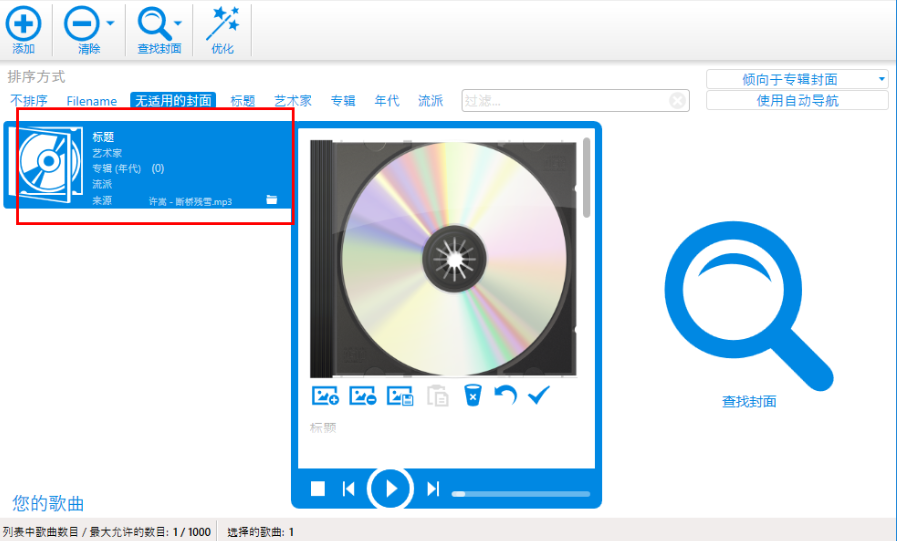The height and width of the screenshot is (541, 899).
Task: Click the 标题 field in detail panel
Action: pyautogui.click(x=323, y=428)
